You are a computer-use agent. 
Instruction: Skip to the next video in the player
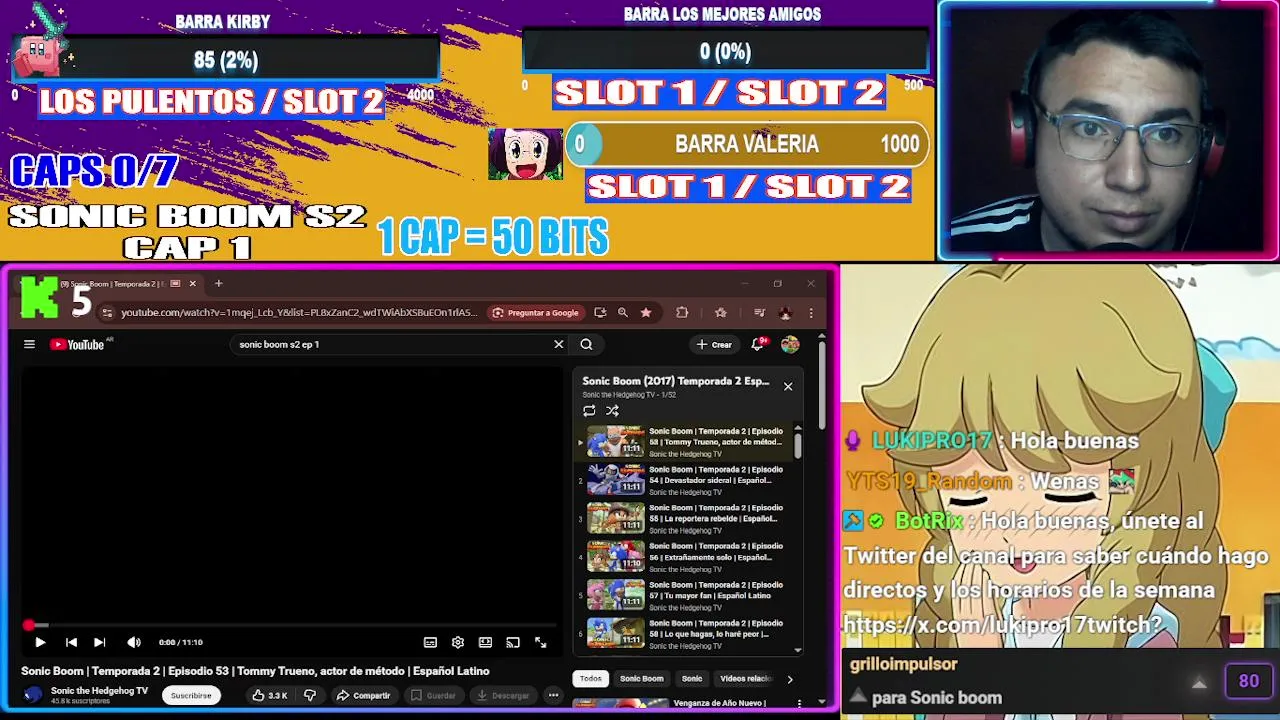tap(99, 642)
